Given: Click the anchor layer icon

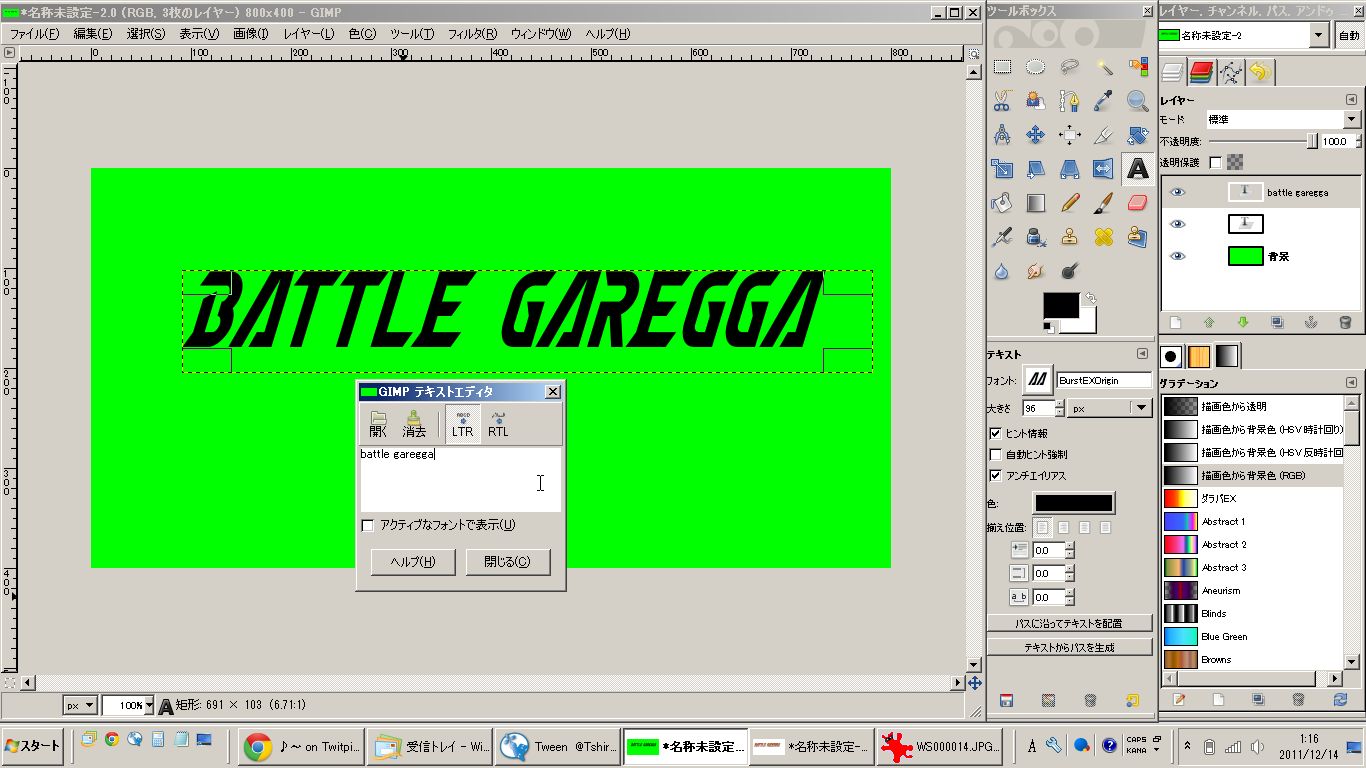Looking at the screenshot, I should click(1311, 322).
